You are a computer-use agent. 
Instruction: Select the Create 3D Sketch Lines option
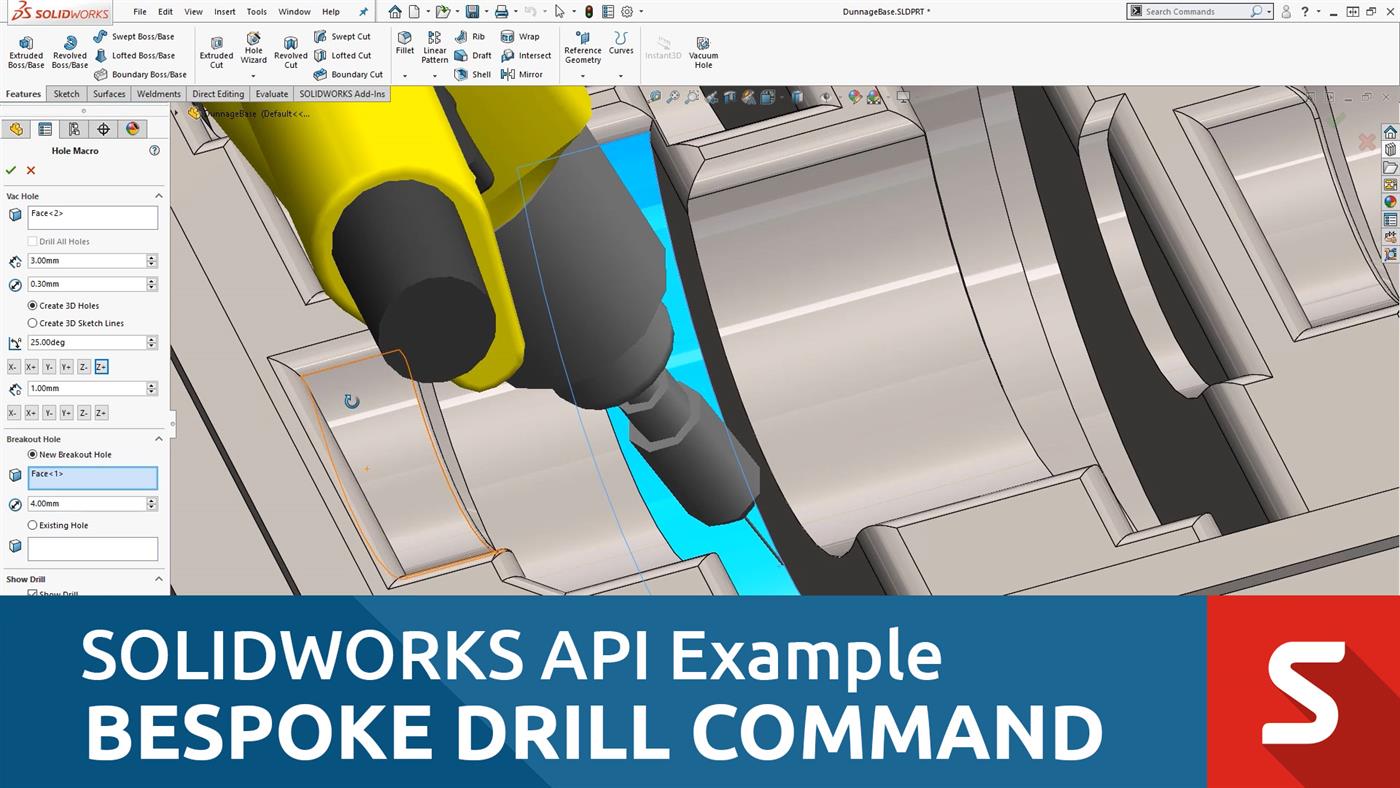click(x=32, y=323)
